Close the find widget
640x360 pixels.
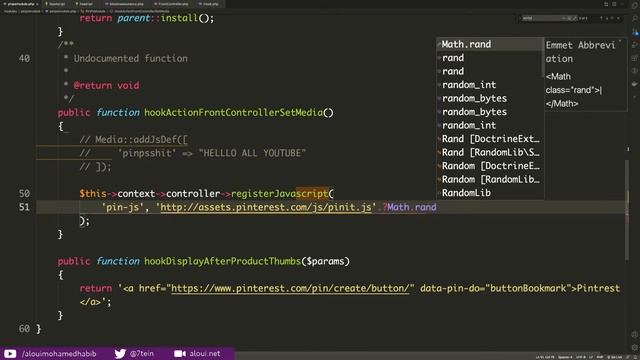click(x=618, y=18)
